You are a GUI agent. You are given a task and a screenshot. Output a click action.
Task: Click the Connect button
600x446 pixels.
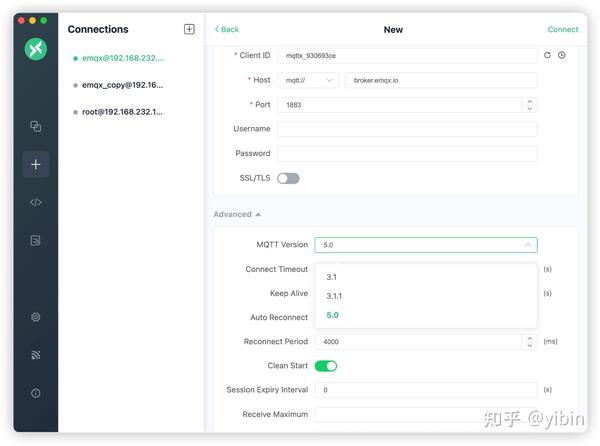point(562,29)
